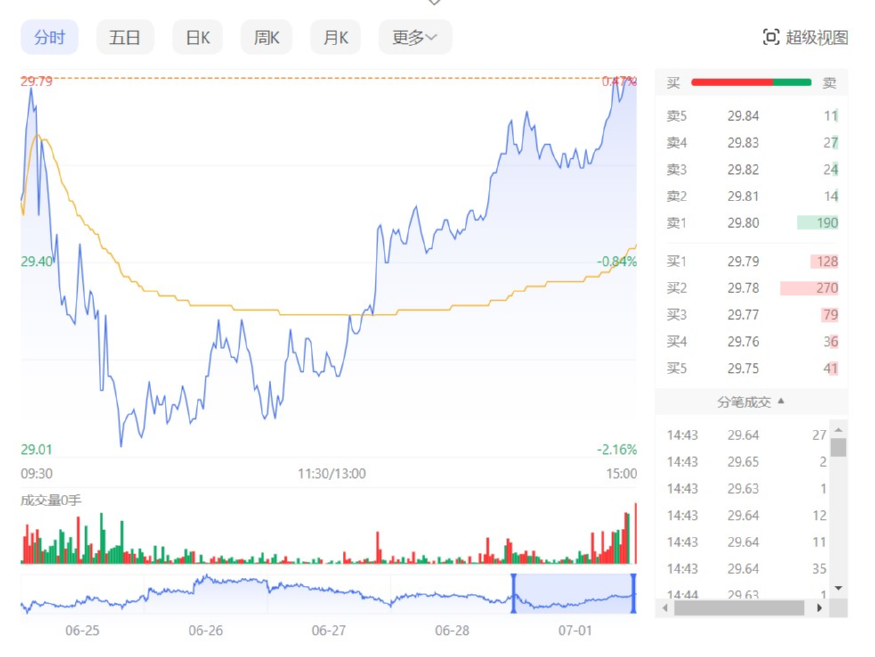Click the 29.01 low price axis label
Viewport: 875px width, 657px height.
[x=36, y=449]
